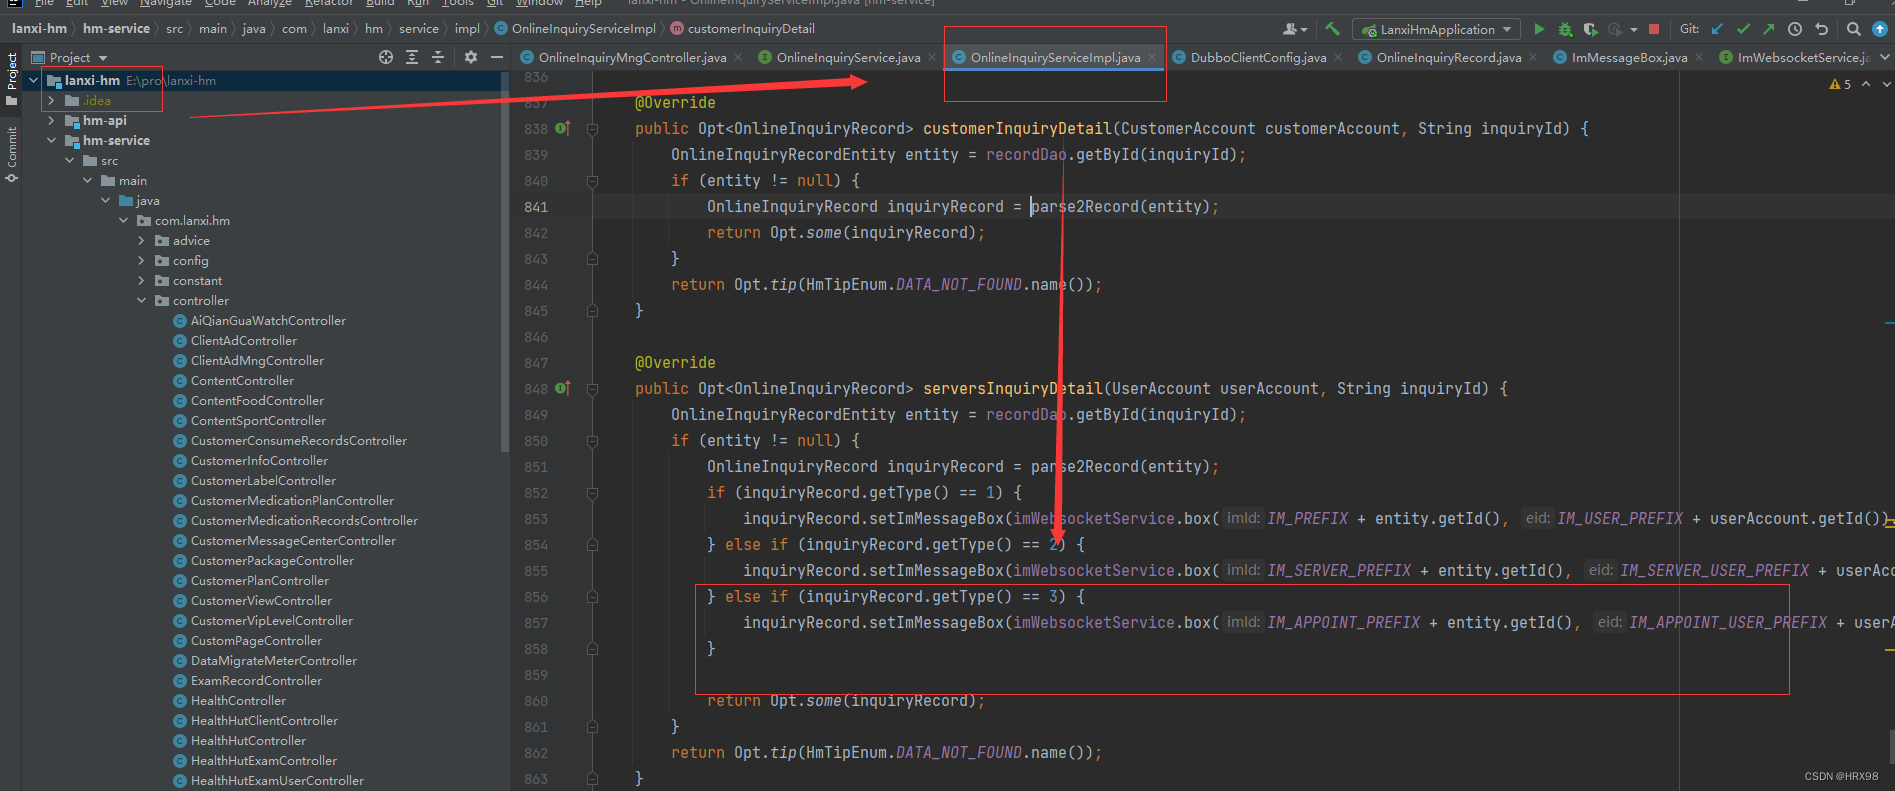Viewport: 1895px width, 791px height.
Task: Rollback changes with the undo arrow icon
Action: [1821, 29]
